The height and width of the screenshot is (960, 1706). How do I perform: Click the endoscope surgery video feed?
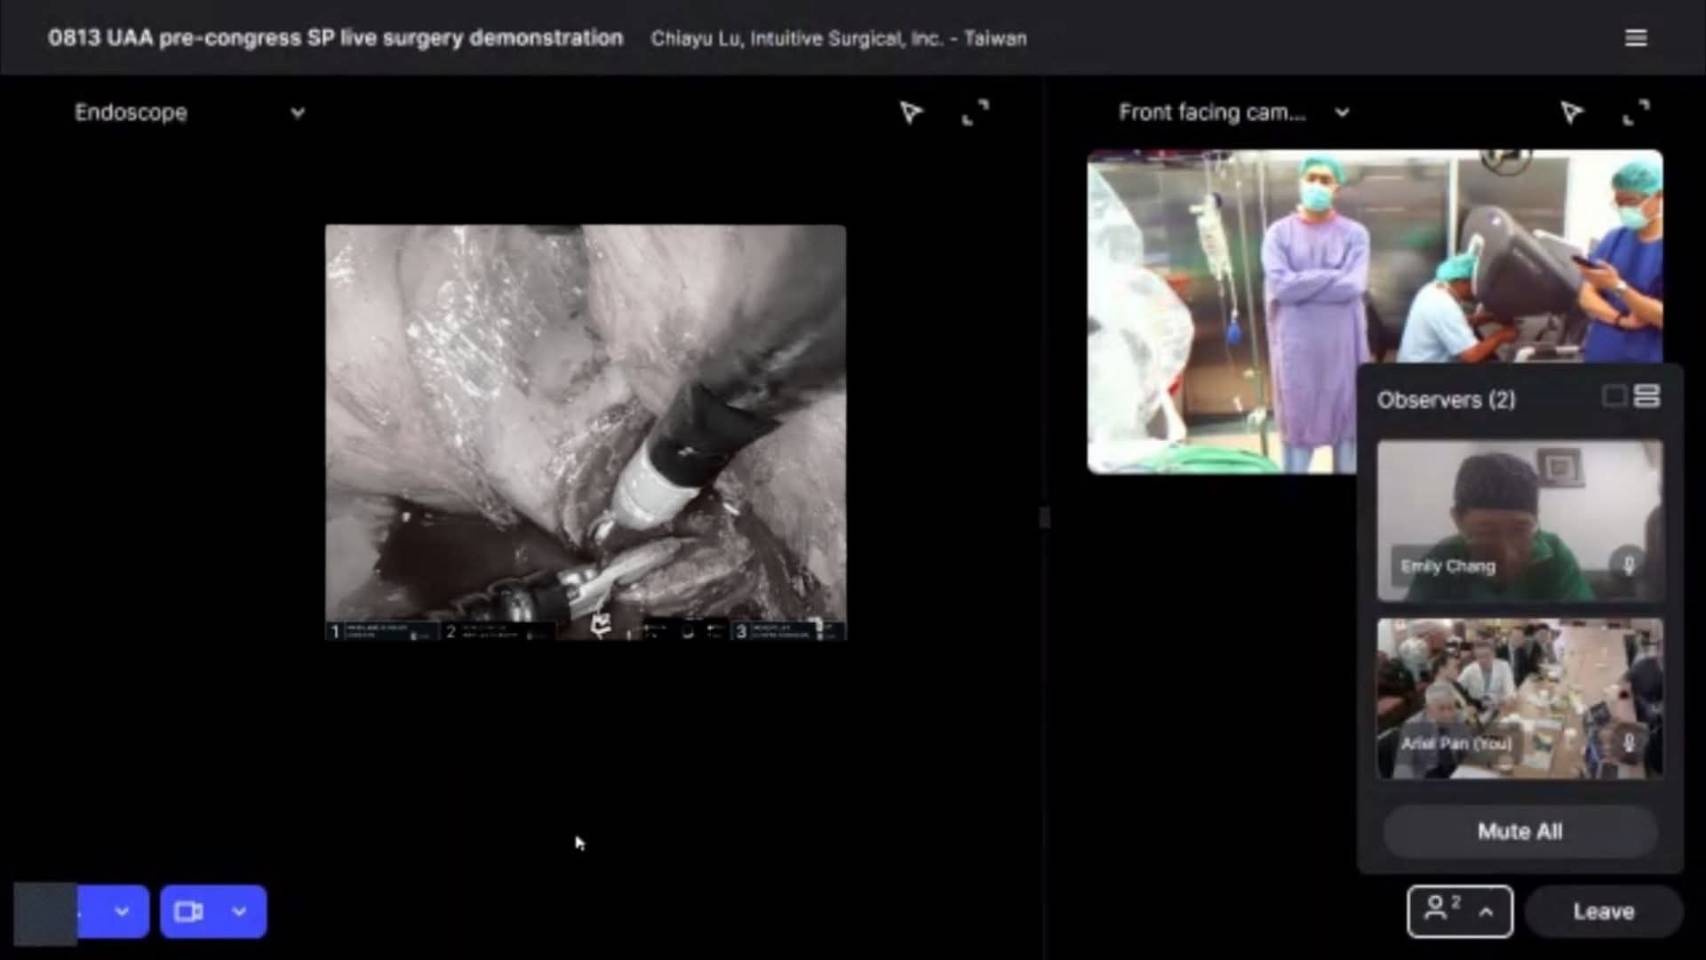[x=585, y=430]
